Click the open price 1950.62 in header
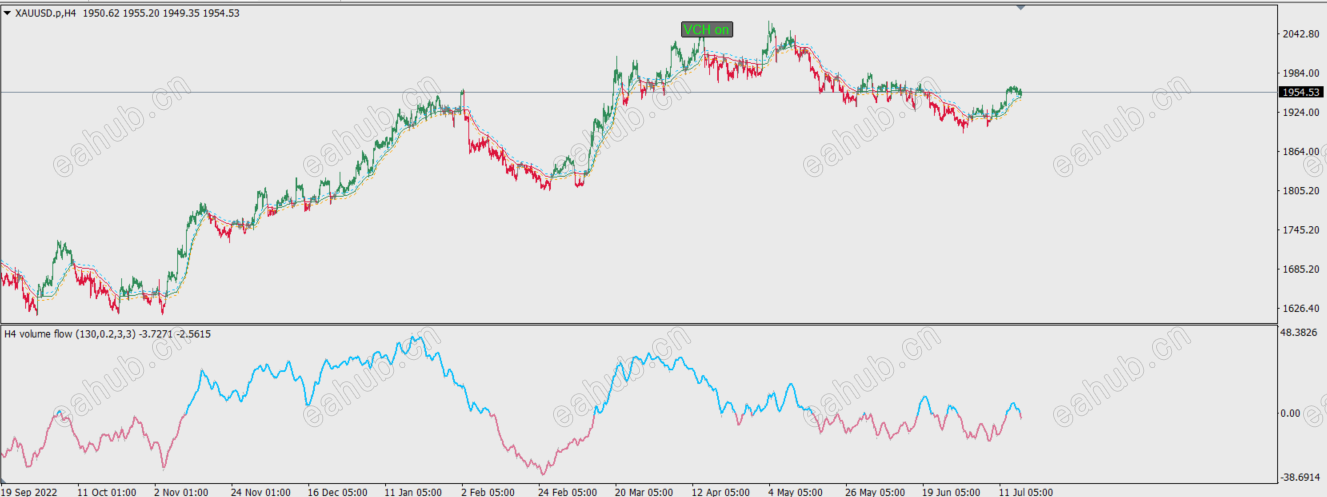Viewport: 1327px width, 497px height. pyautogui.click(x=99, y=13)
